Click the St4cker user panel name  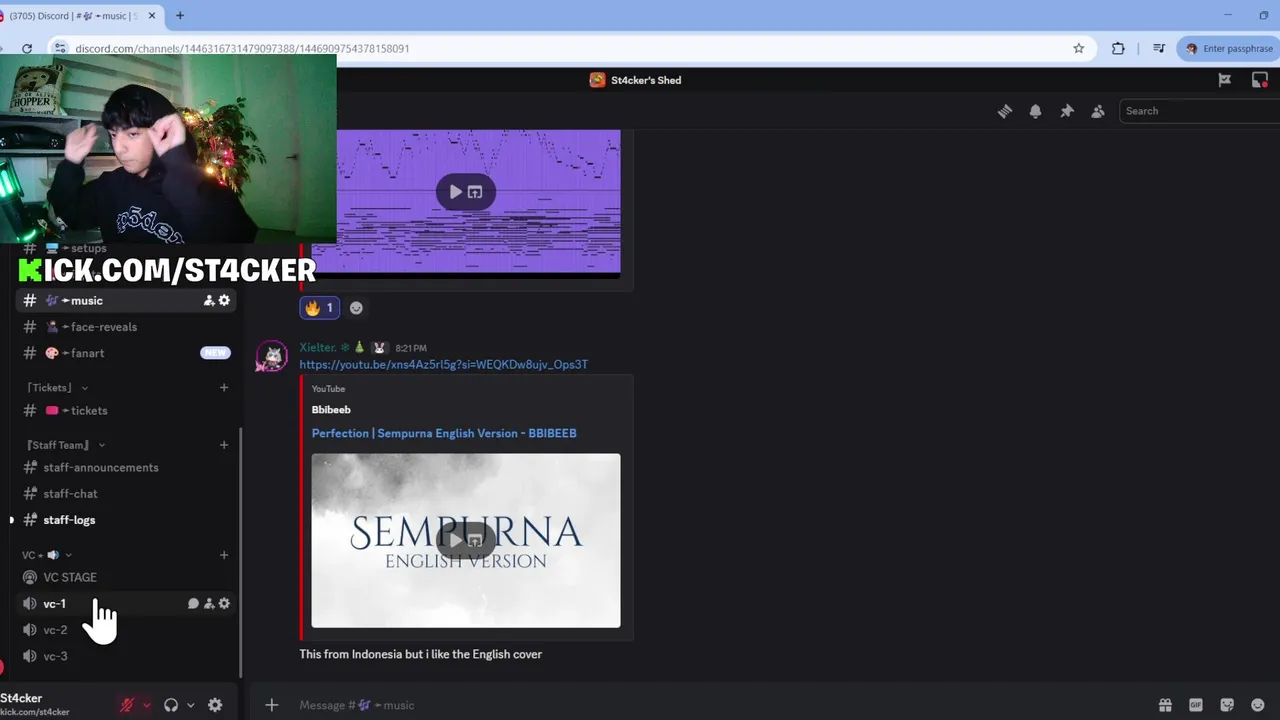[x=21, y=698]
